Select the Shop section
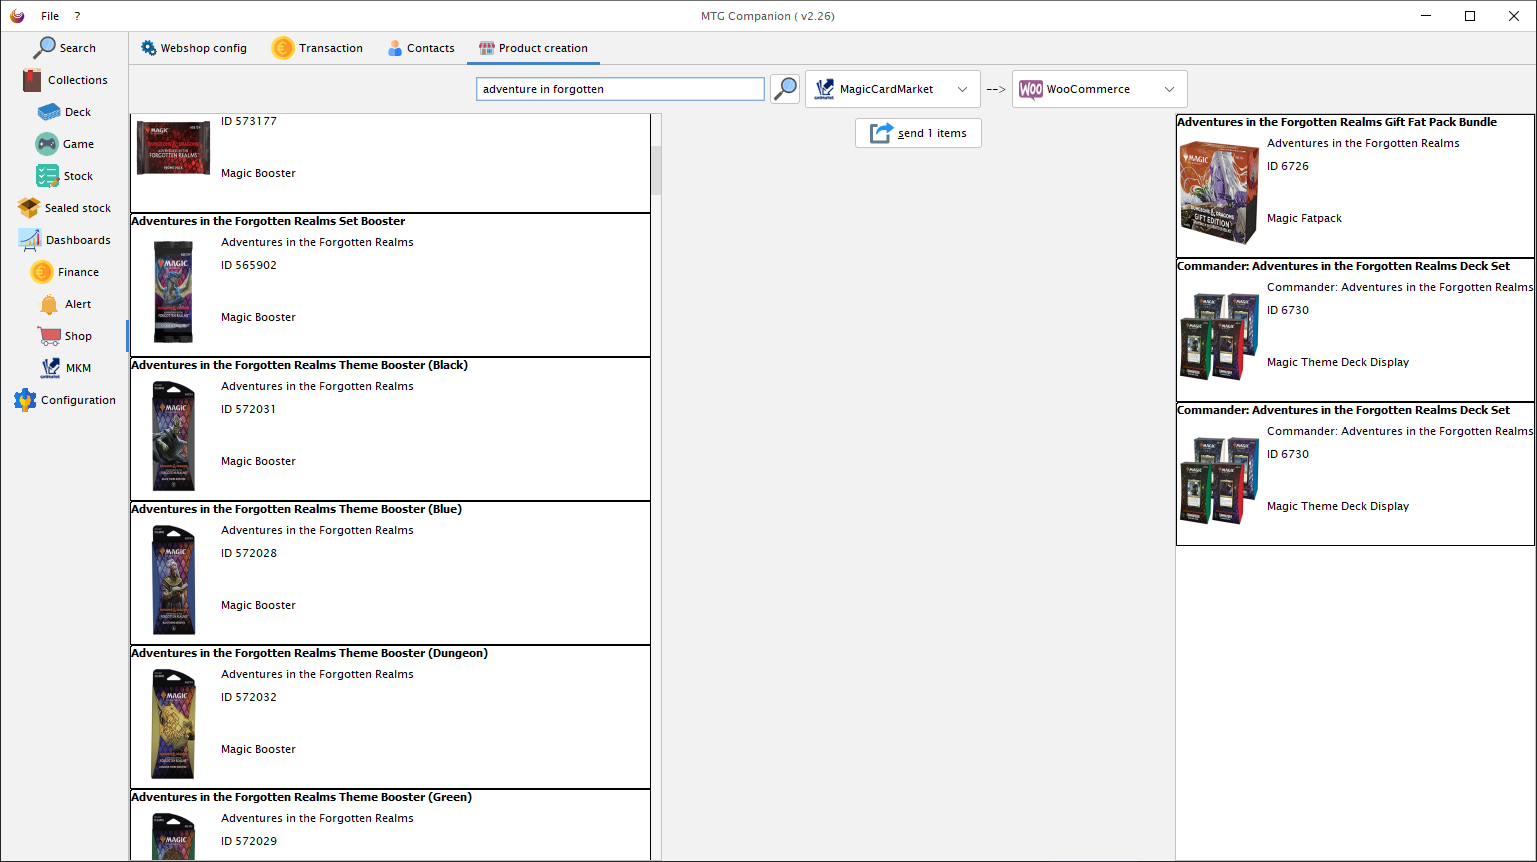The width and height of the screenshot is (1537, 862). point(64,336)
